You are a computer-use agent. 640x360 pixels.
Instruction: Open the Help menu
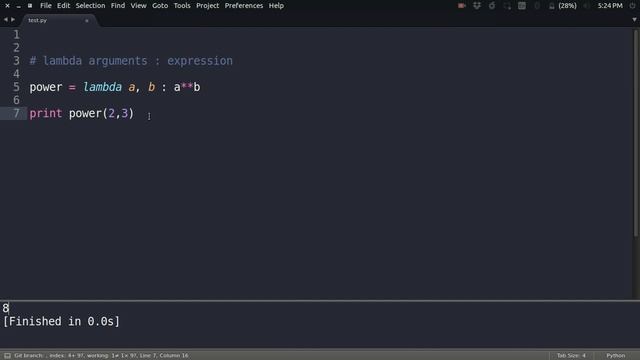(x=276, y=6)
